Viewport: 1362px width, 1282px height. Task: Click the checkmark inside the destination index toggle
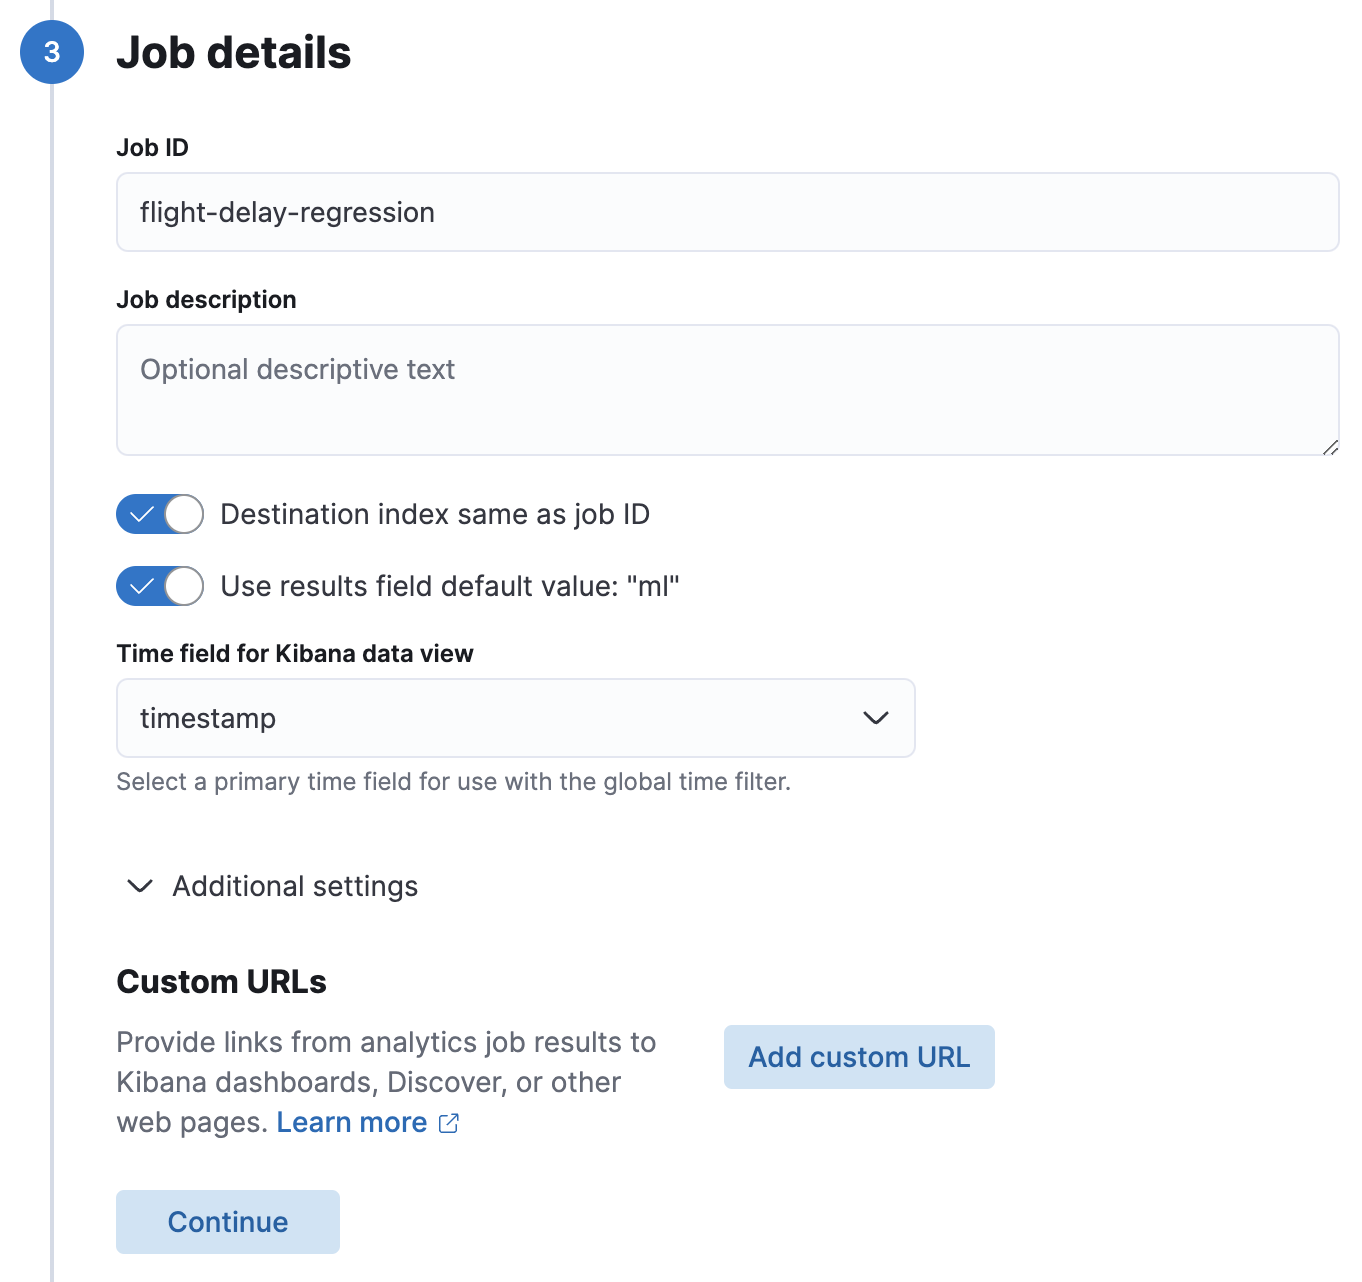143,514
